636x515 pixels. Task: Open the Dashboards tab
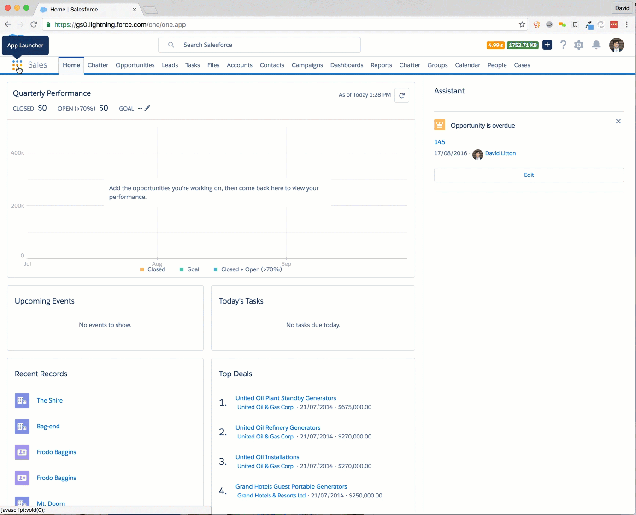346,65
